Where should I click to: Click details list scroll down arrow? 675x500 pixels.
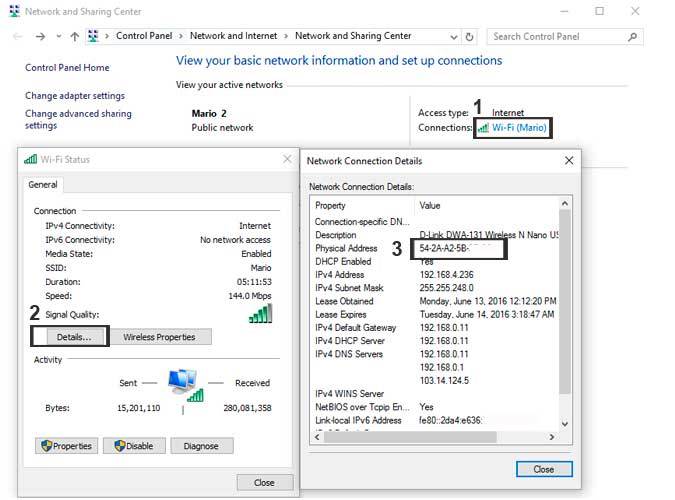coord(565,424)
